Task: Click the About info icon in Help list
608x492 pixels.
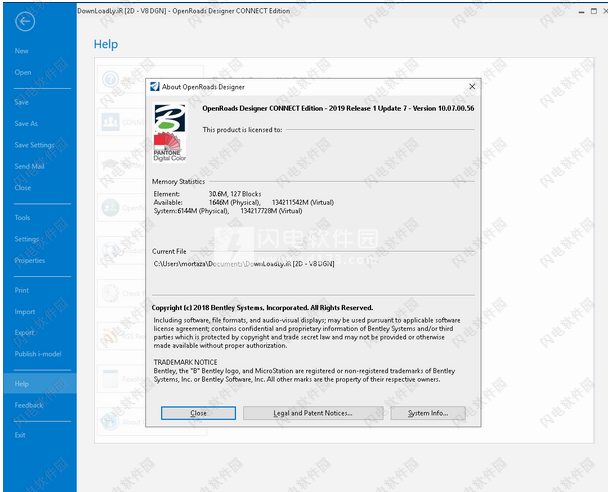Action: pos(110,421)
